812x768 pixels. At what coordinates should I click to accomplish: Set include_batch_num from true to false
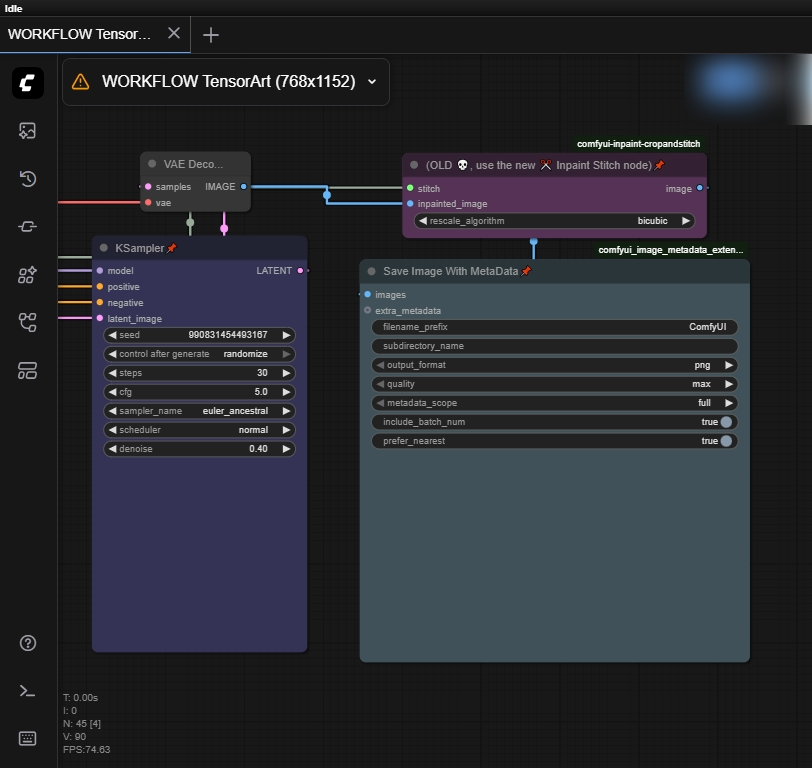(x=728, y=422)
